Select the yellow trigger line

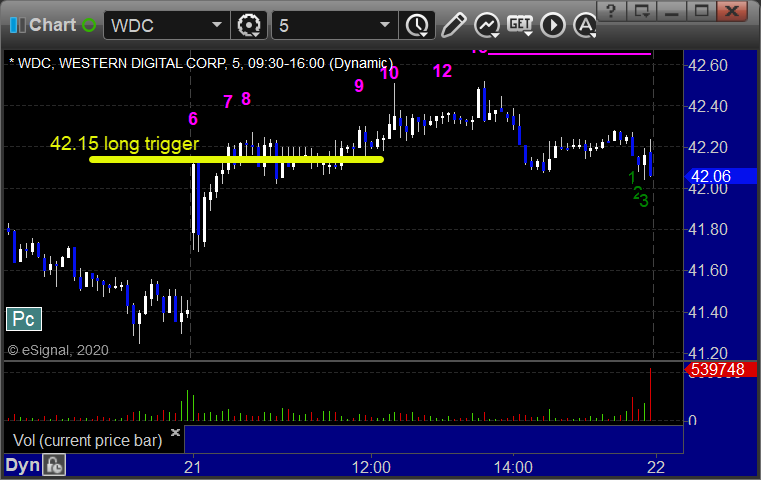236,159
